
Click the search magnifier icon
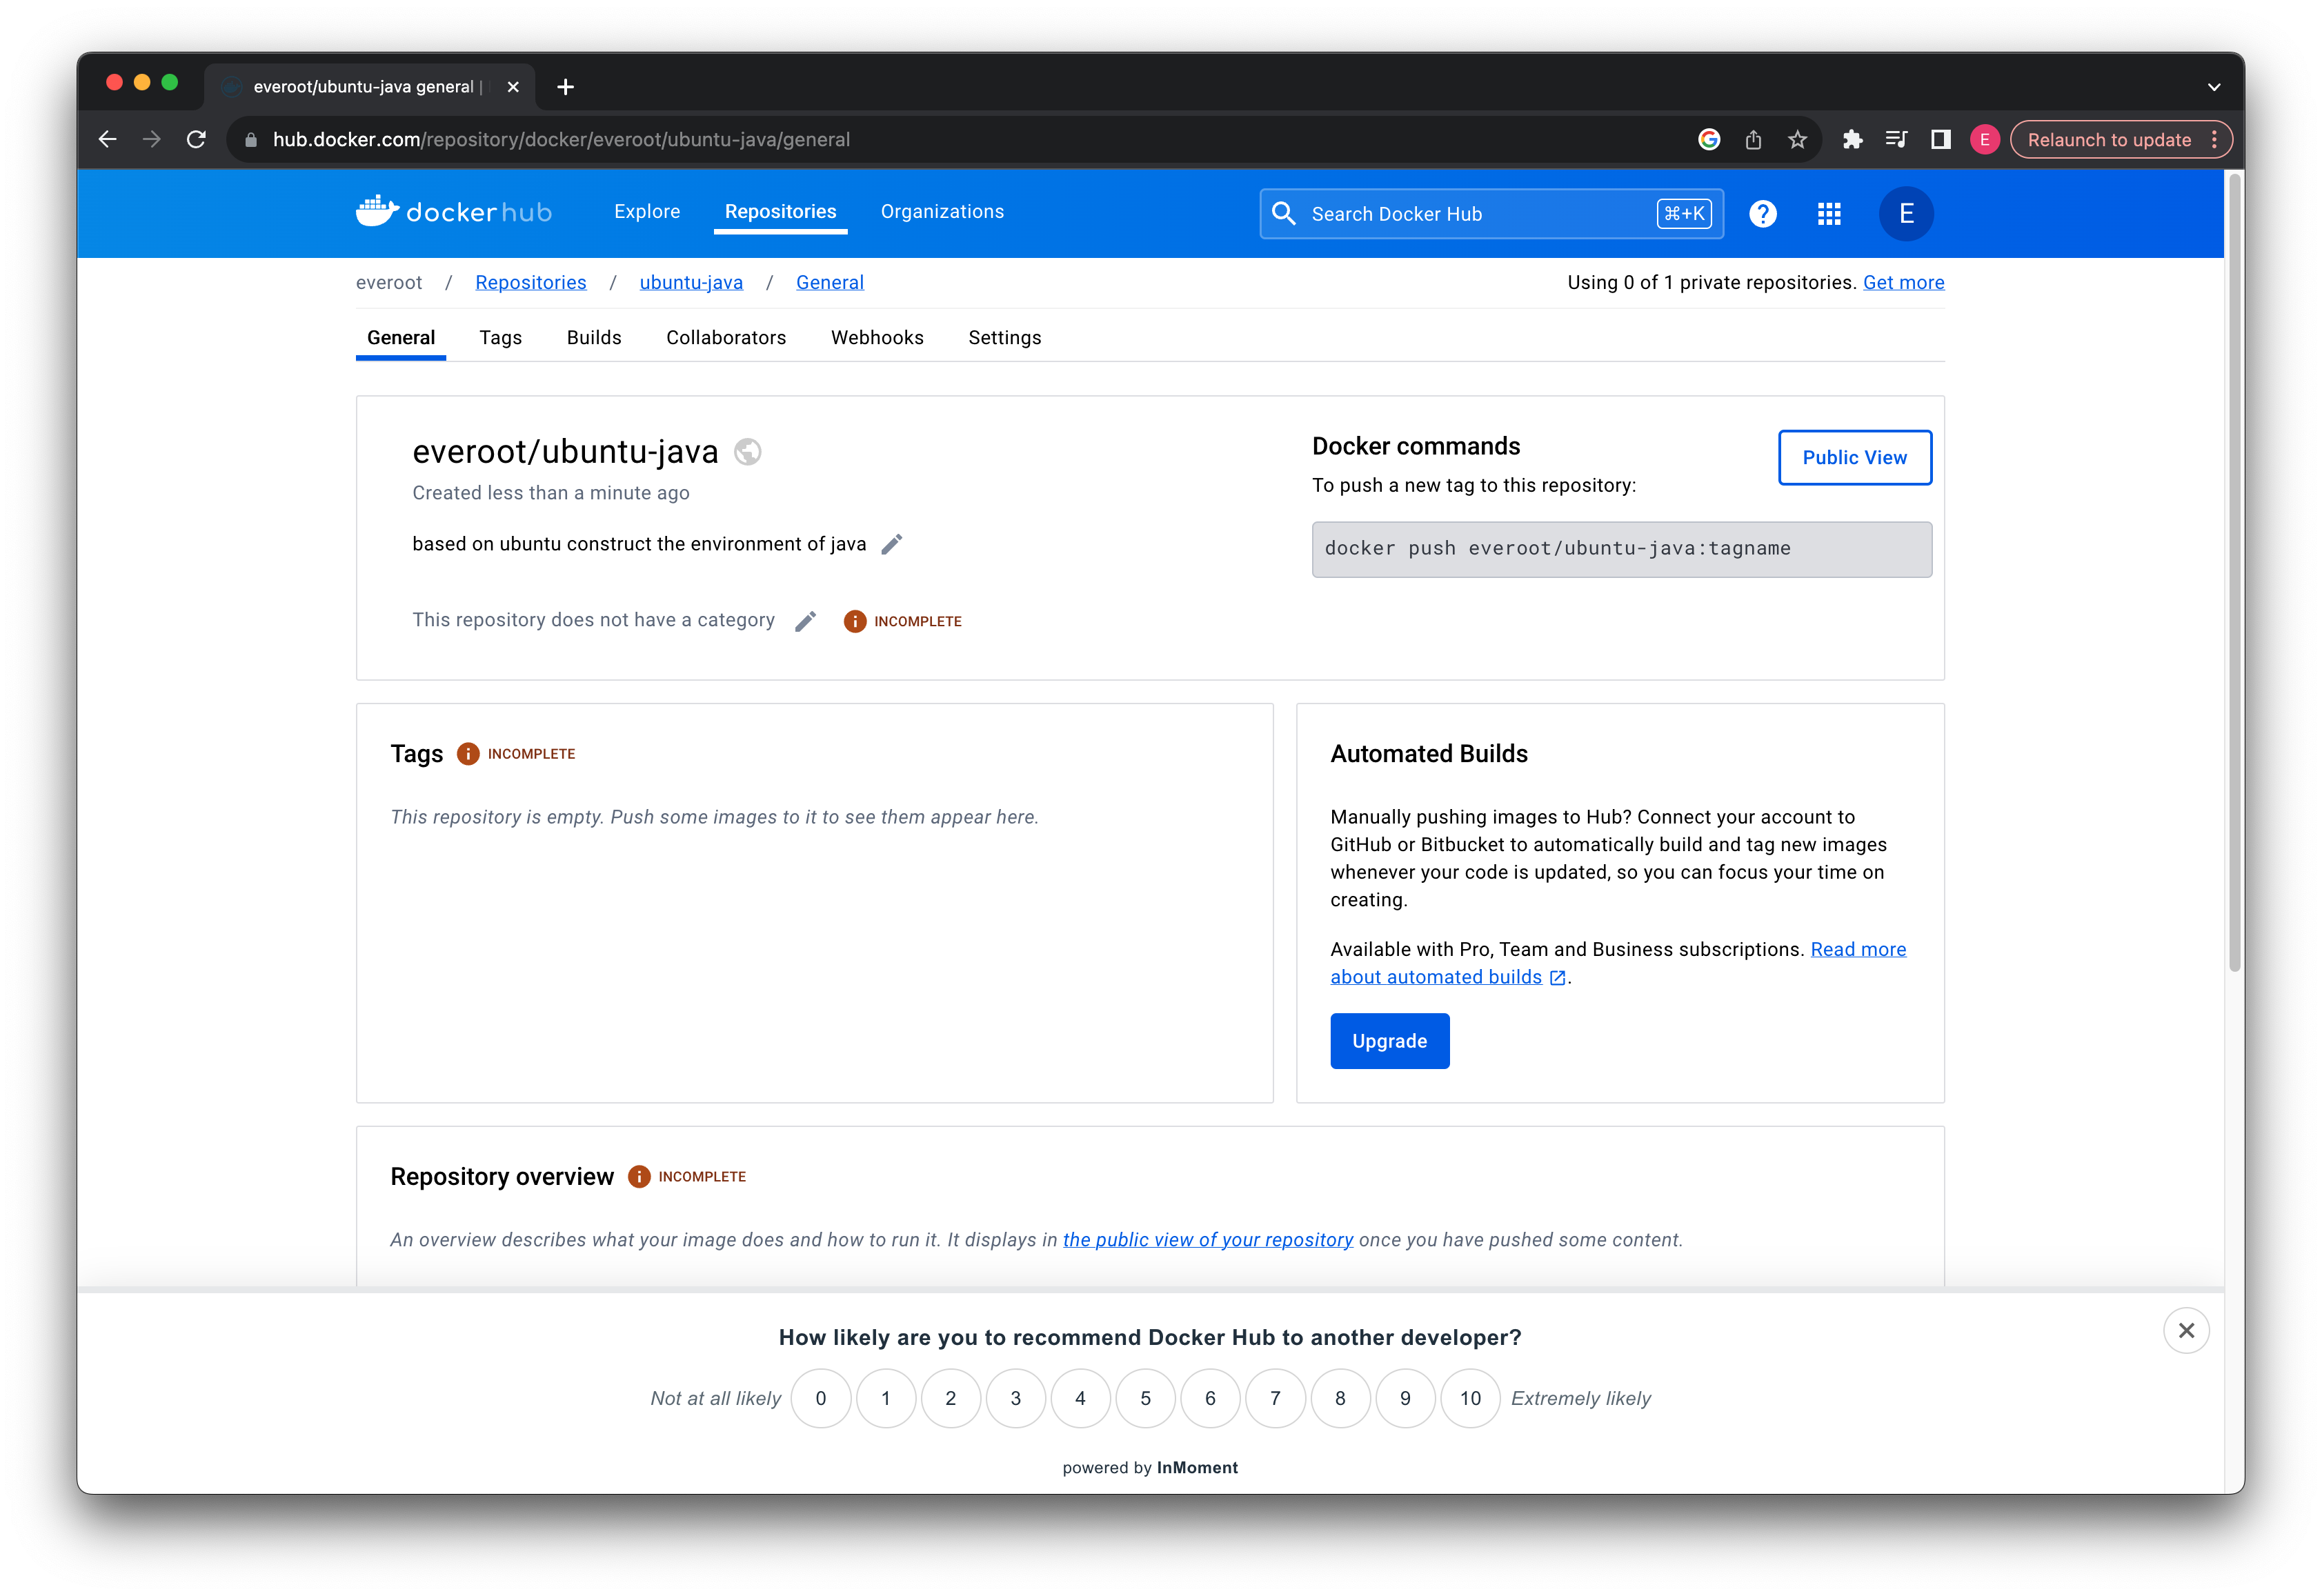(1283, 214)
